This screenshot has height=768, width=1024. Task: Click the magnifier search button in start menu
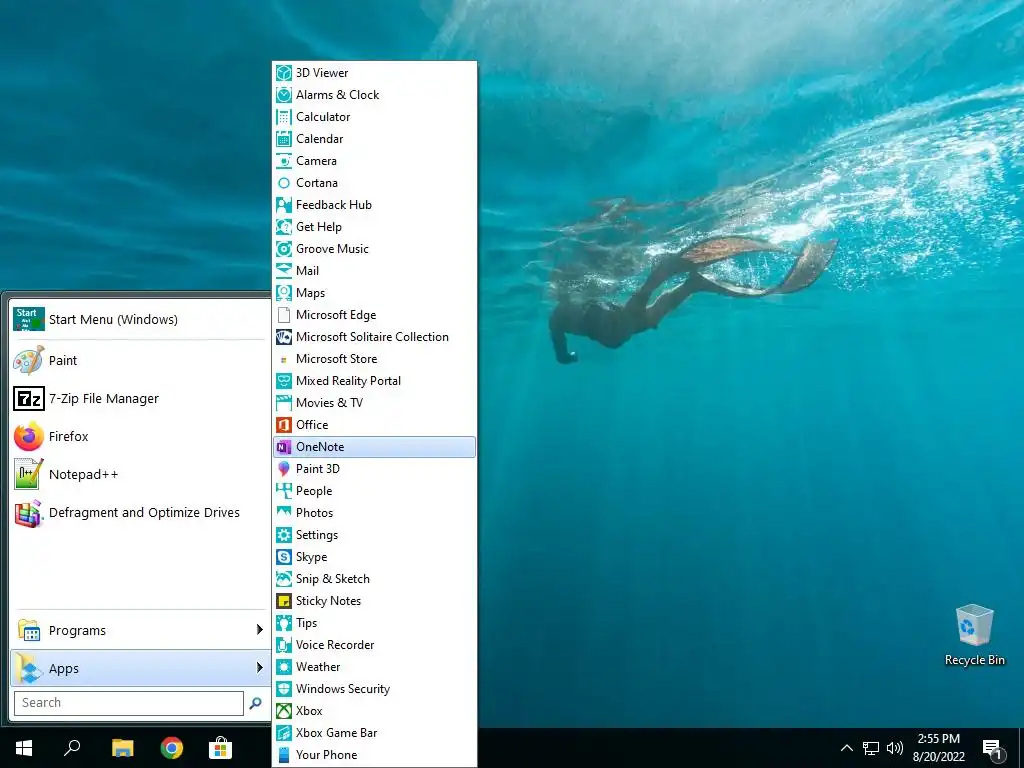(x=255, y=703)
